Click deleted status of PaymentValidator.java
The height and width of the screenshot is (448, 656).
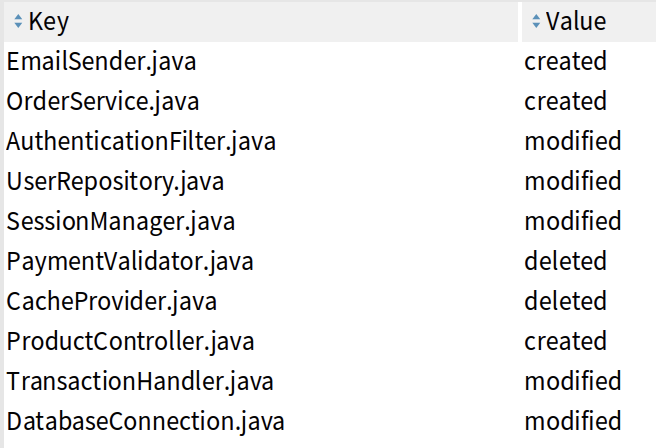[565, 261]
